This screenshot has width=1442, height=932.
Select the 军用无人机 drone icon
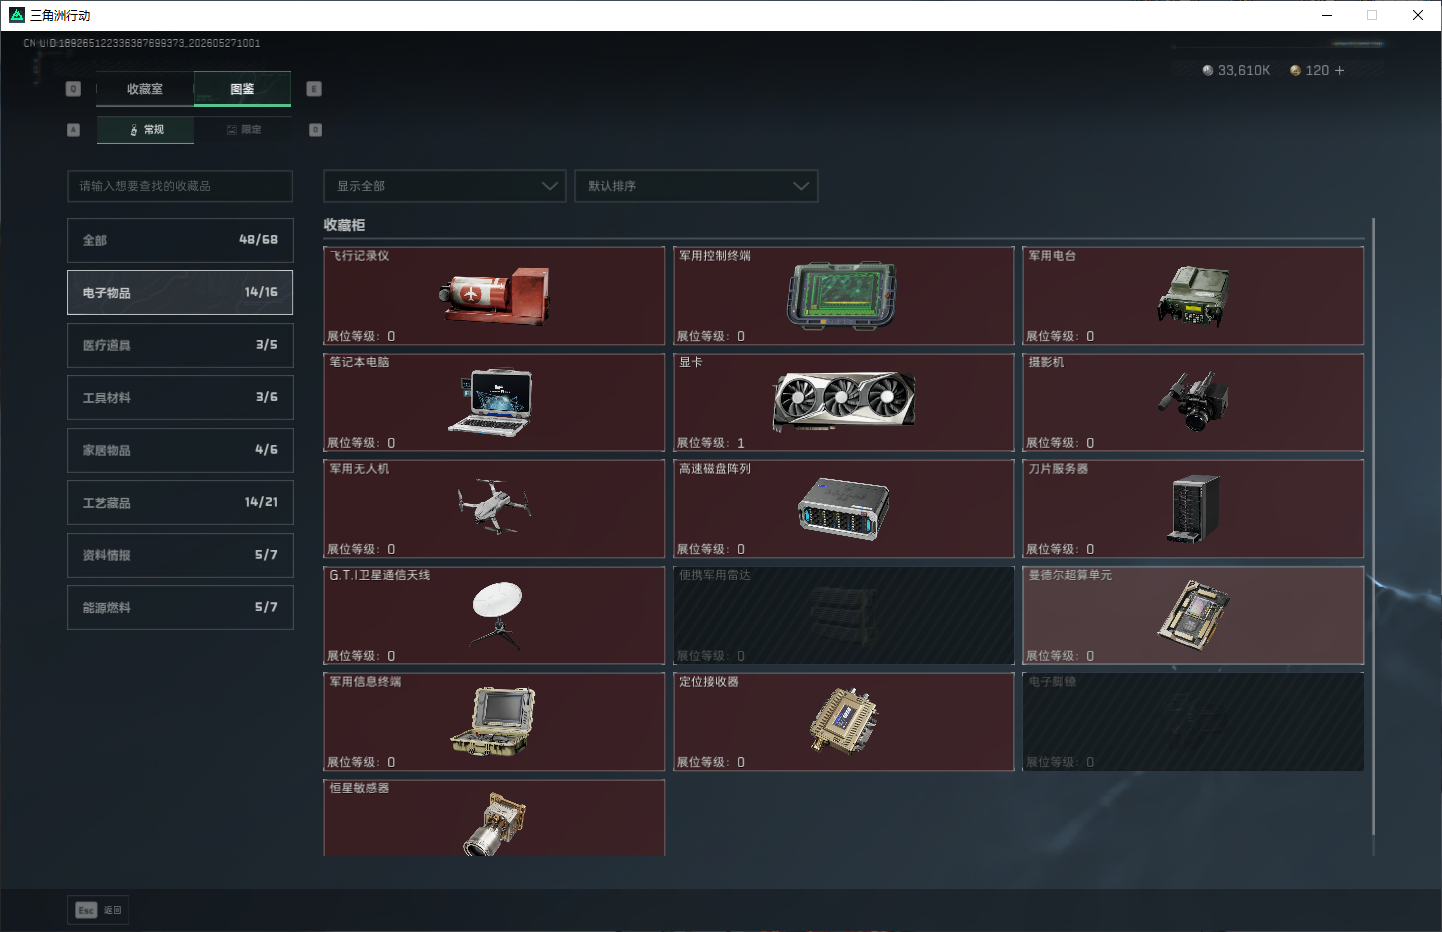[494, 505]
